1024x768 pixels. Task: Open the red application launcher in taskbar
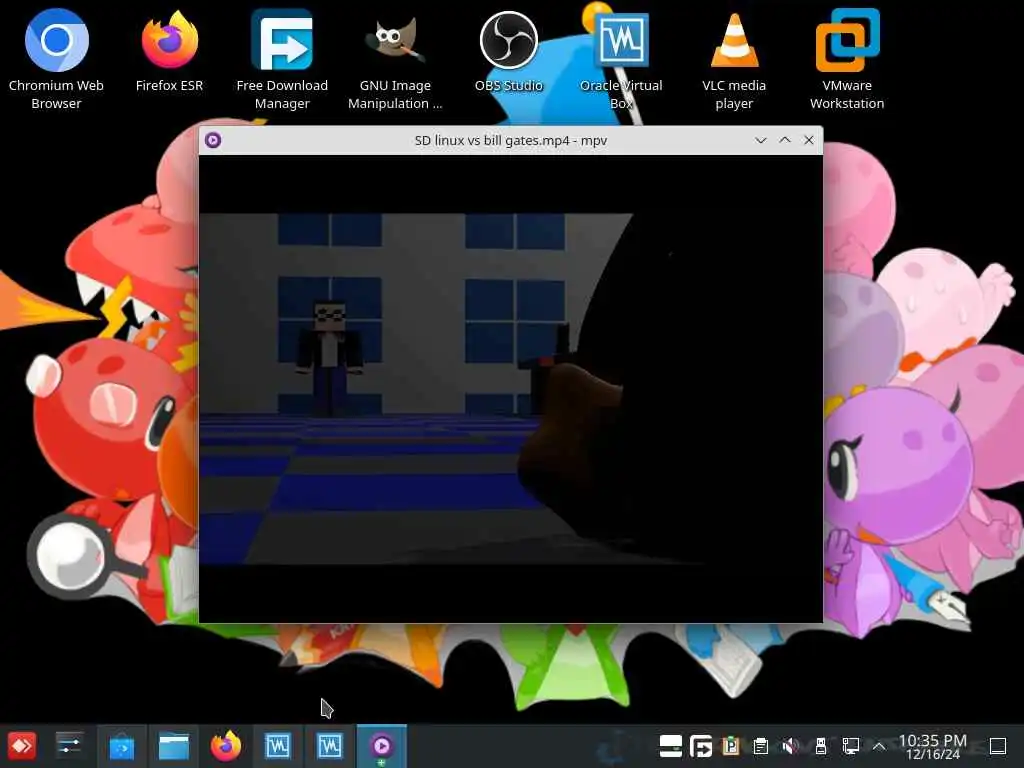(22, 746)
